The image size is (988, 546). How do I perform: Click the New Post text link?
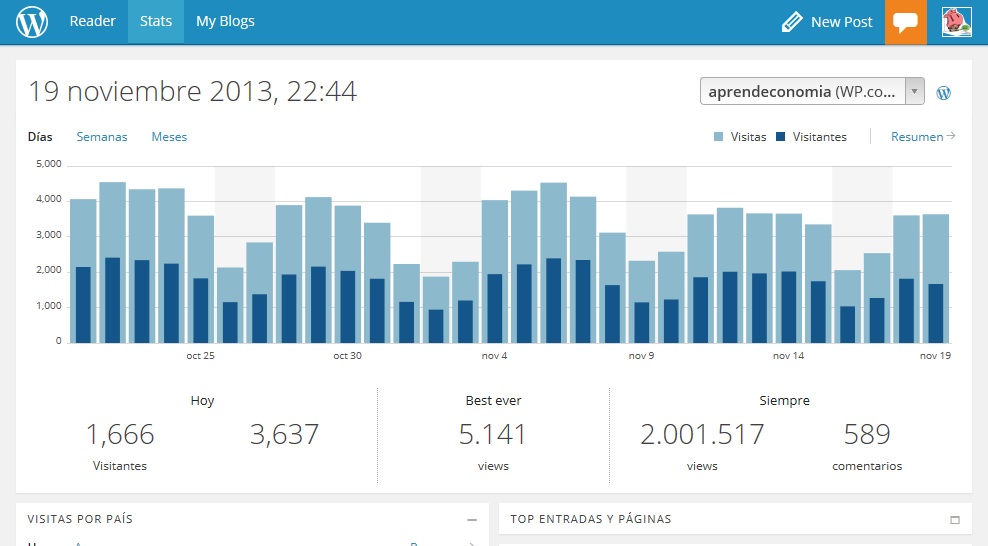841,22
